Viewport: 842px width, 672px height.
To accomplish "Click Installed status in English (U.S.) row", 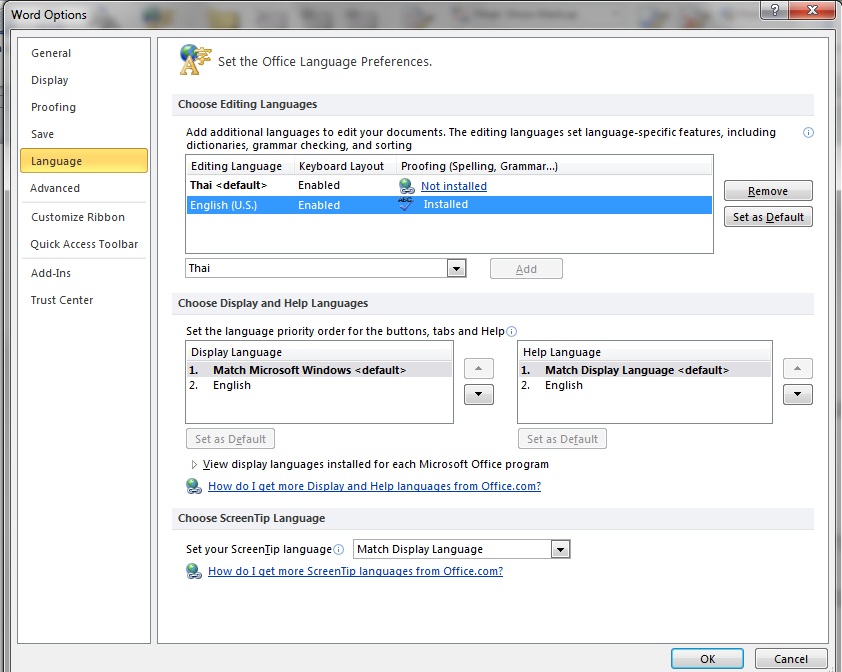I will coord(445,204).
